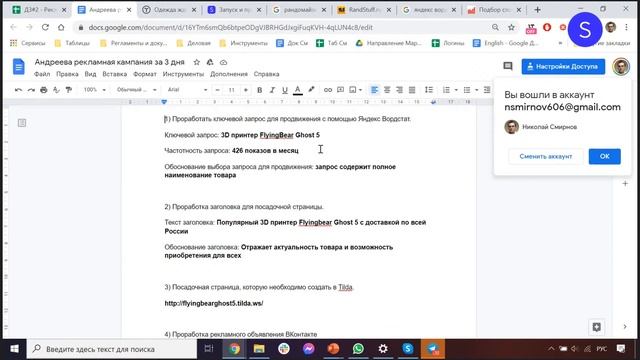Open line spacing options
Screen dimensions: 640x360
(429, 90)
